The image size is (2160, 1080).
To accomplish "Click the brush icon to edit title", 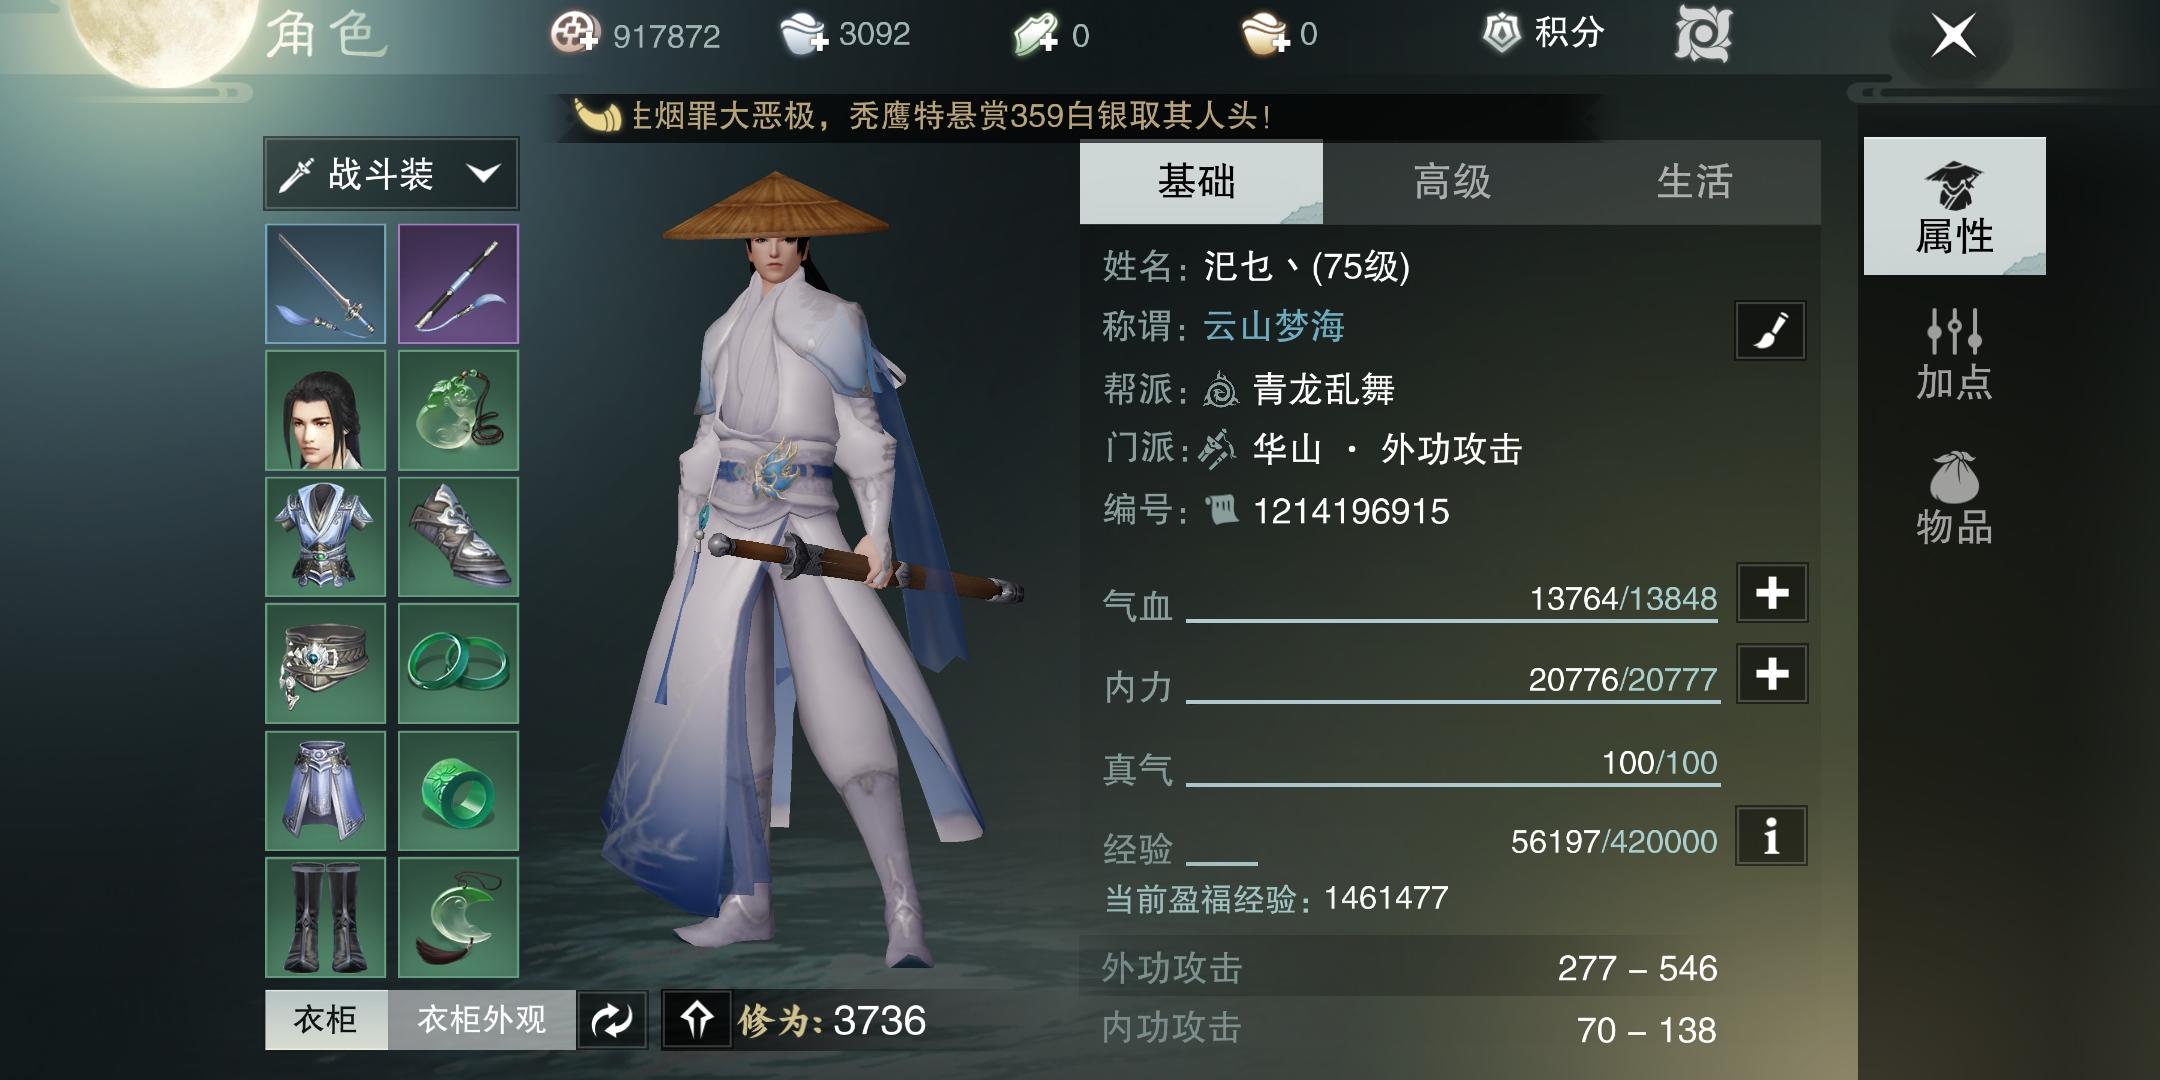I will 1770,331.
